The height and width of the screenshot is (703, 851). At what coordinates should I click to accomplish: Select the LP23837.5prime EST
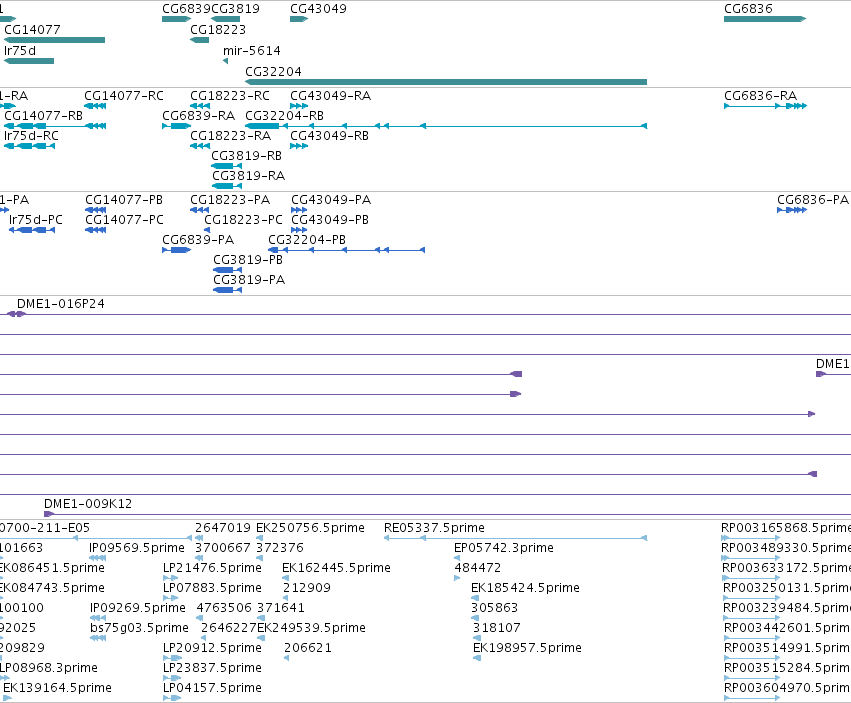(x=172, y=679)
